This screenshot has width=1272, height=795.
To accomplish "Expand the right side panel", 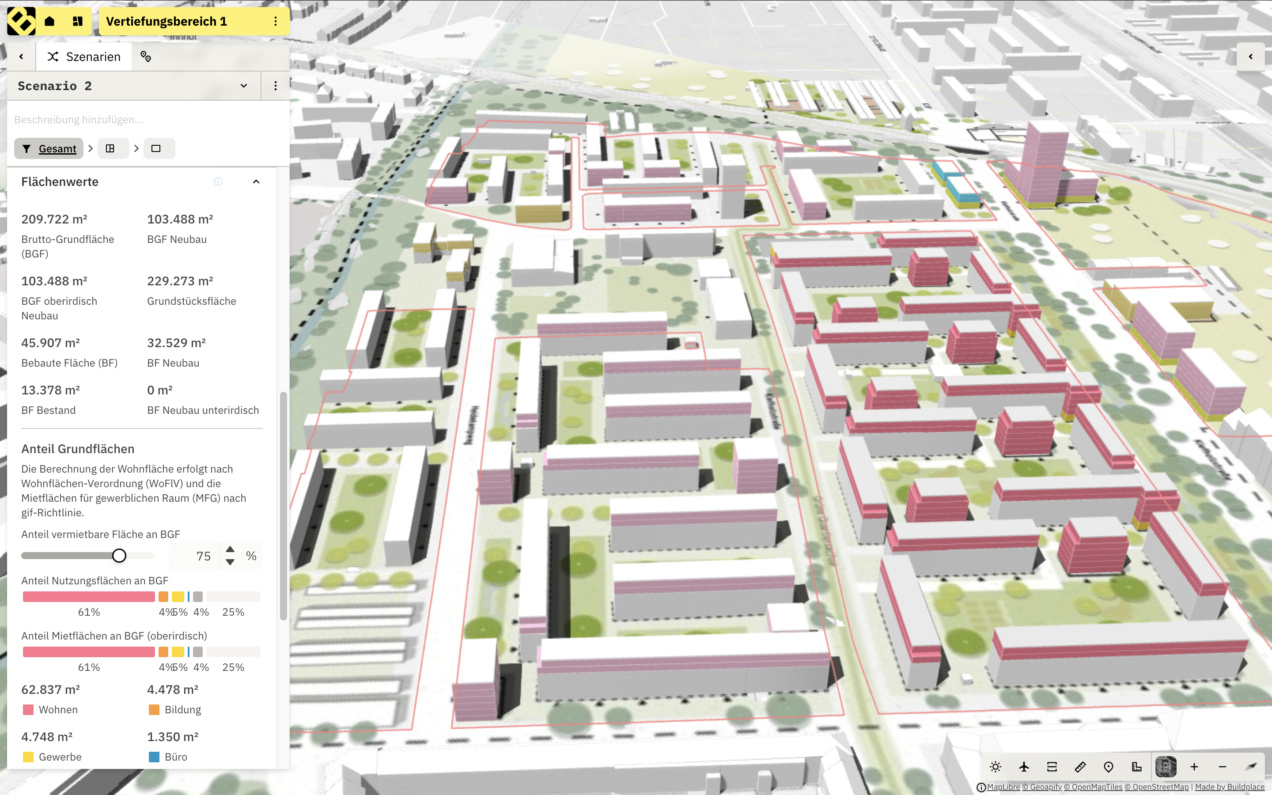I will tap(1250, 57).
